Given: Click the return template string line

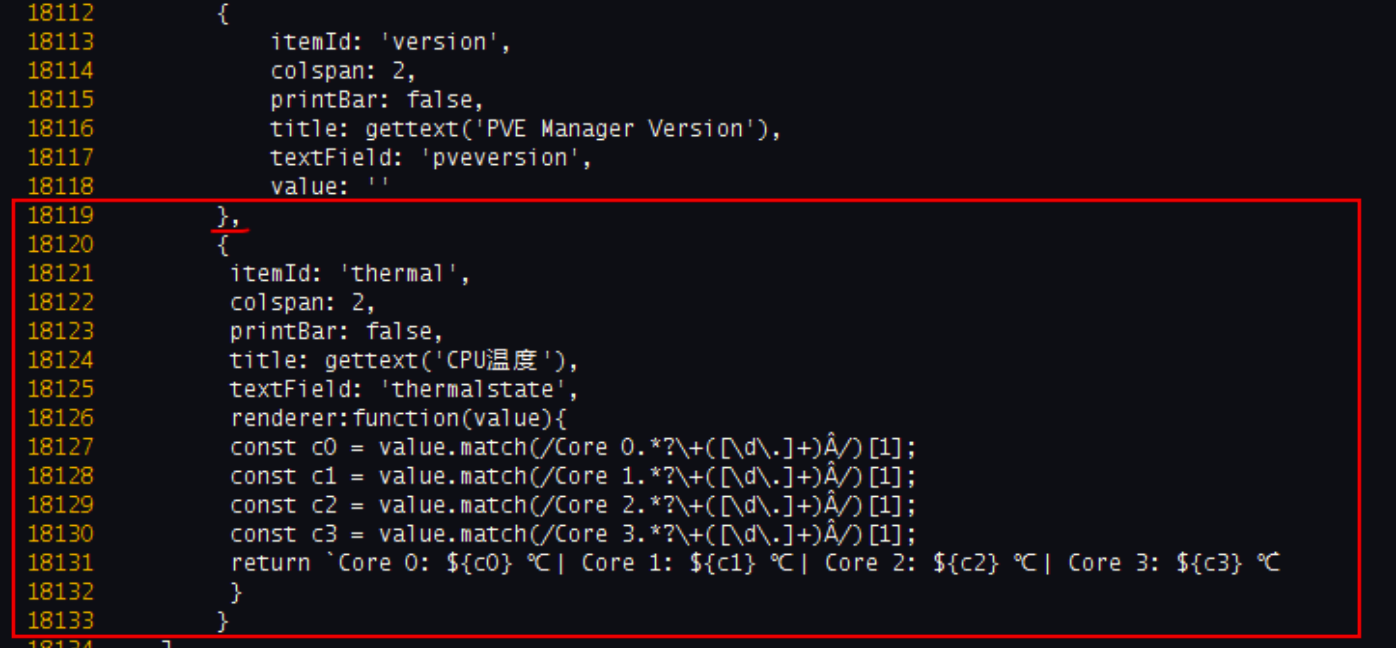Looking at the screenshot, I should click(x=755, y=563).
